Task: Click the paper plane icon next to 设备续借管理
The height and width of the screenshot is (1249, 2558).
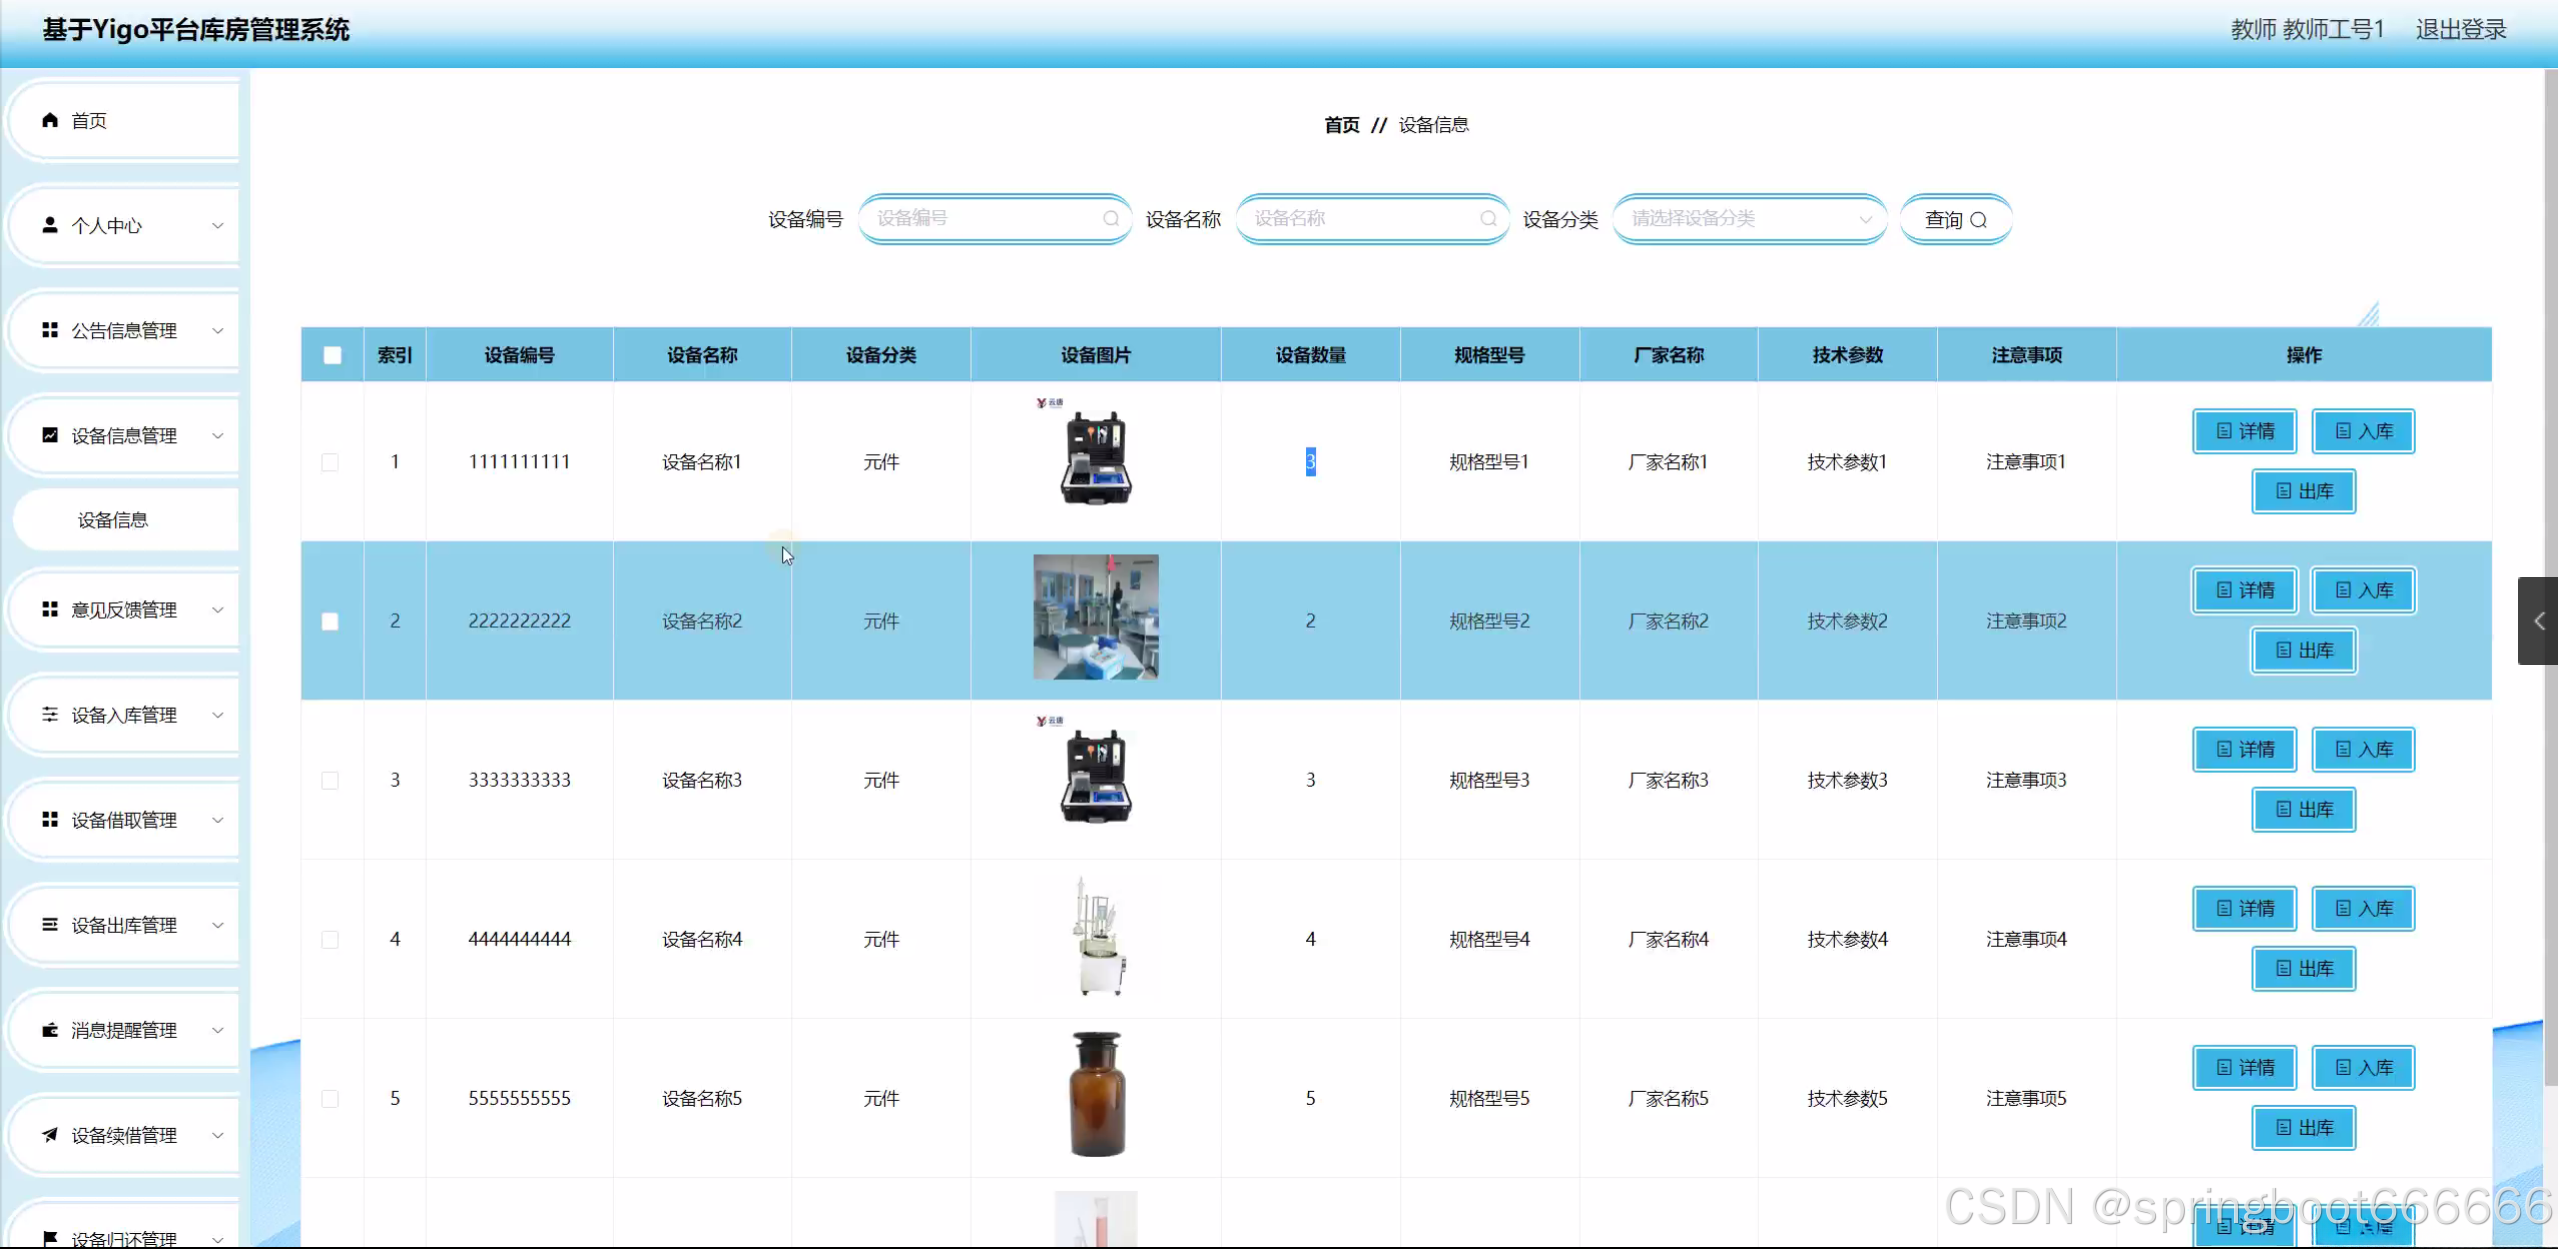Action: click(50, 1135)
